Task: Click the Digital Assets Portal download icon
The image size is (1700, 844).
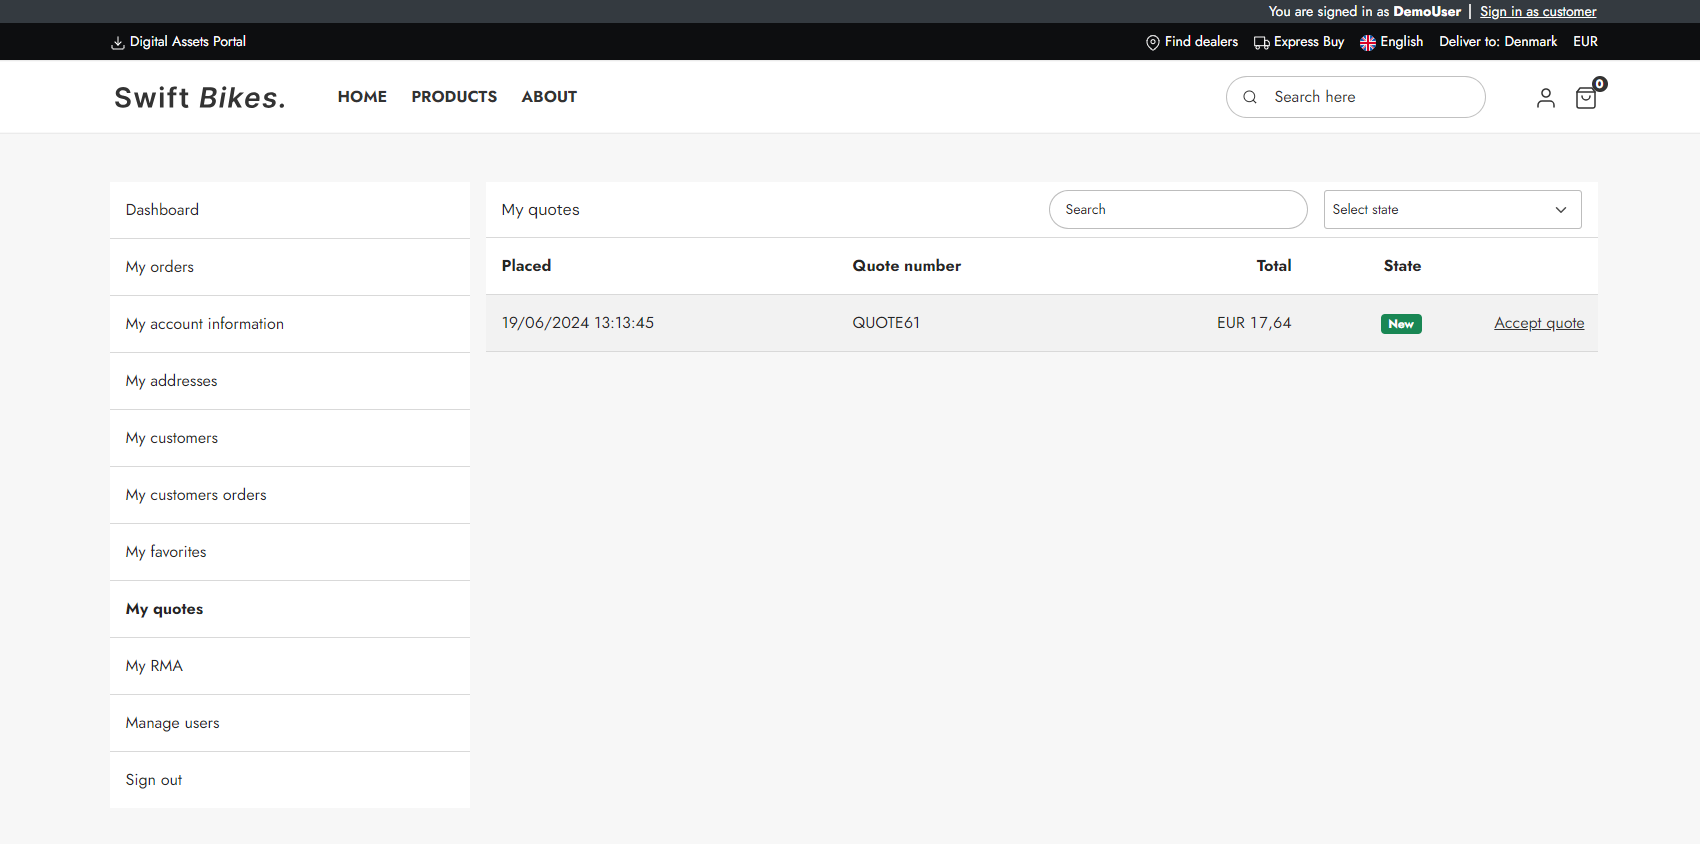Action: click(x=118, y=43)
